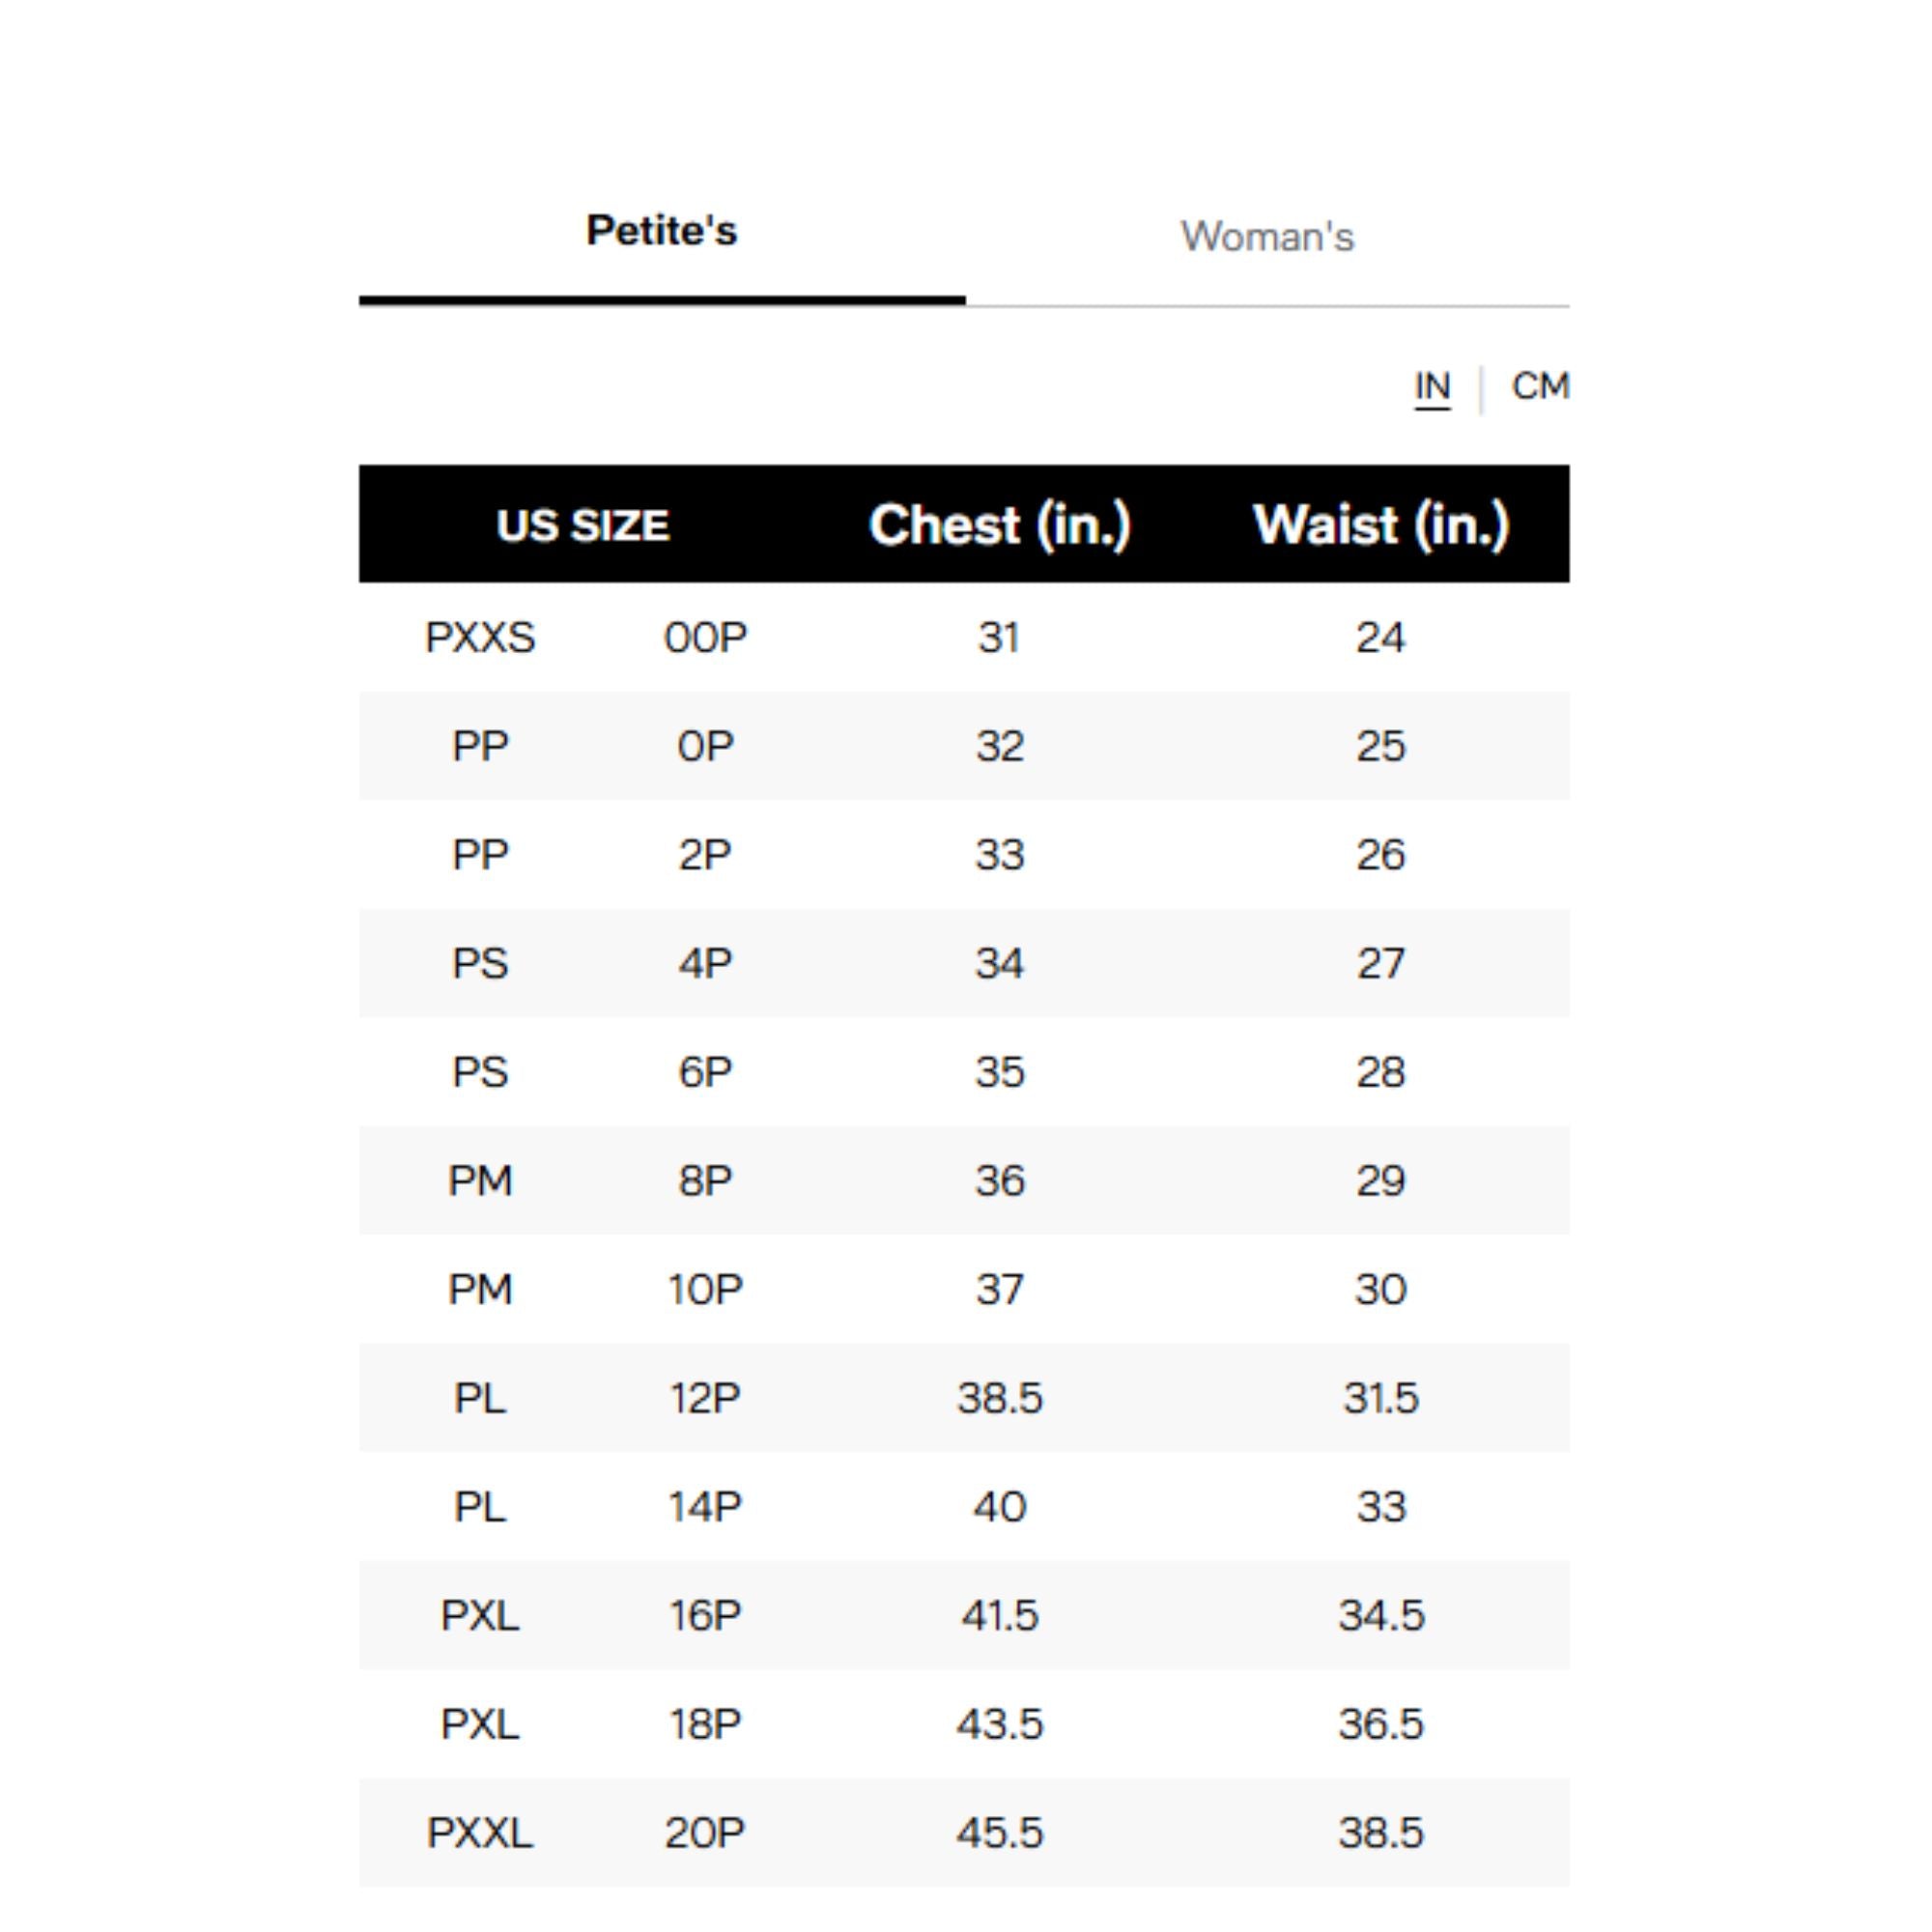The image size is (1932, 1932).
Task: Switch to the Petite's tab
Action: pyautogui.click(x=661, y=232)
